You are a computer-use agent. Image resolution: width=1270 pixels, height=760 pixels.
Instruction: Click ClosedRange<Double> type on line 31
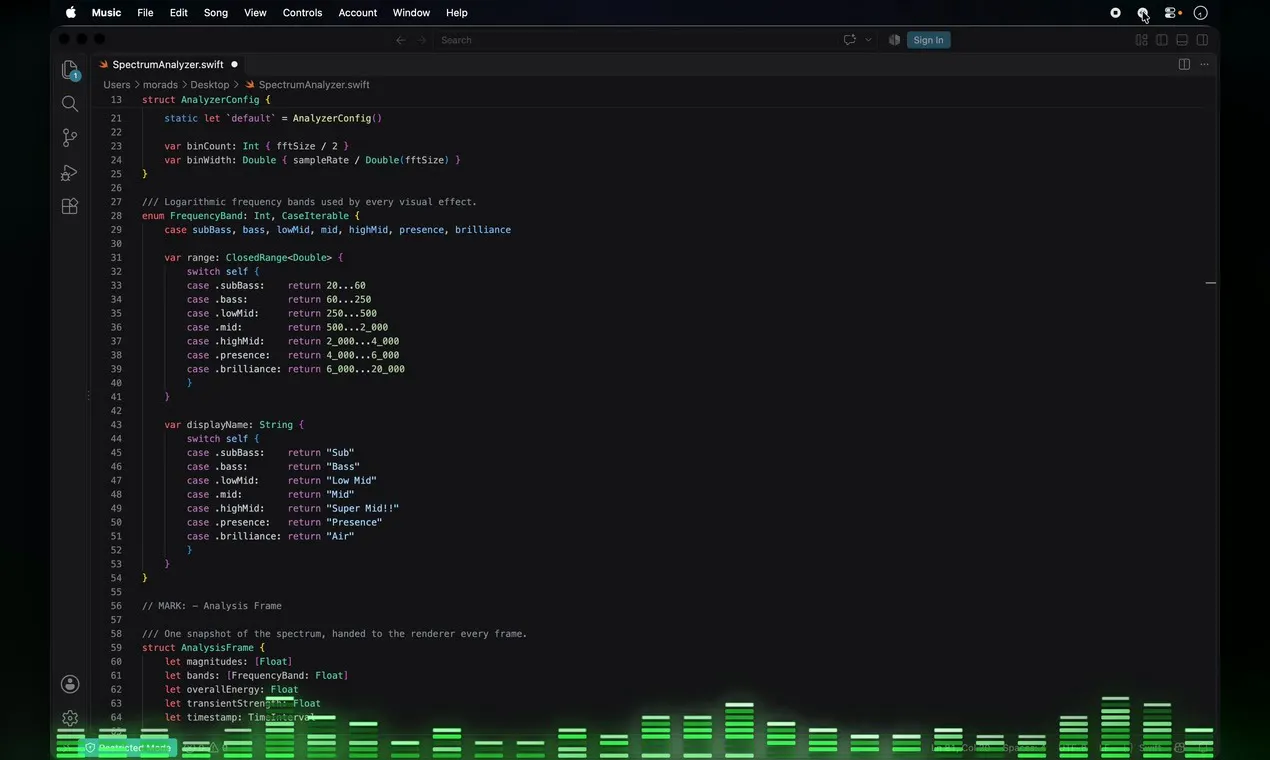click(279, 258)
